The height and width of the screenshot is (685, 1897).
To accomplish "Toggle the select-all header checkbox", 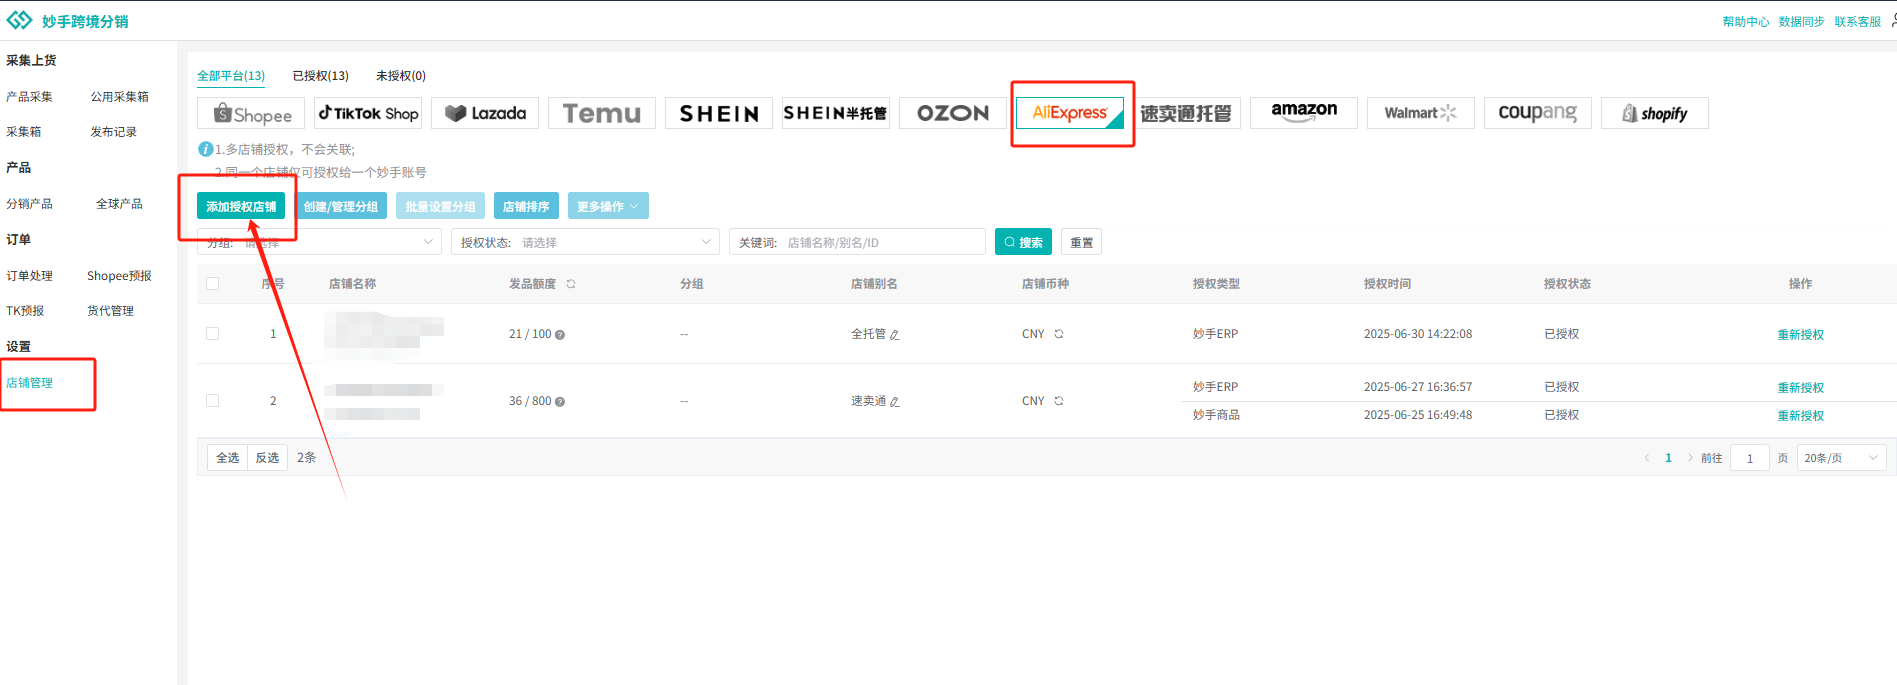I will point(212,284).
